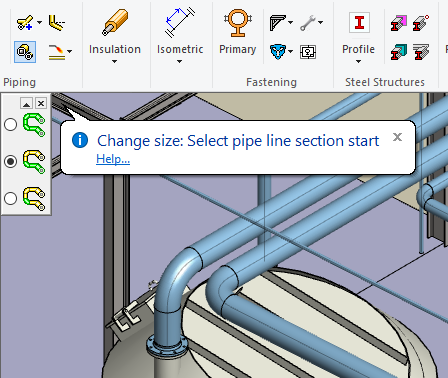Select the magenta steel profile extension icon

[399, 23]
